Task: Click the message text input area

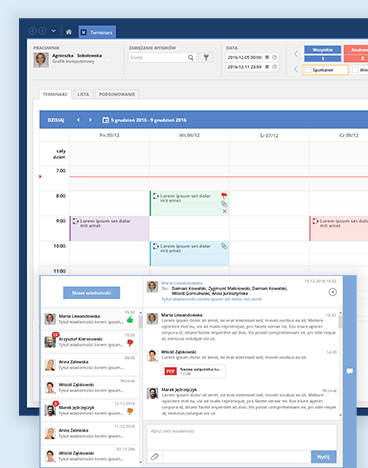Action: tap(242, 437)
